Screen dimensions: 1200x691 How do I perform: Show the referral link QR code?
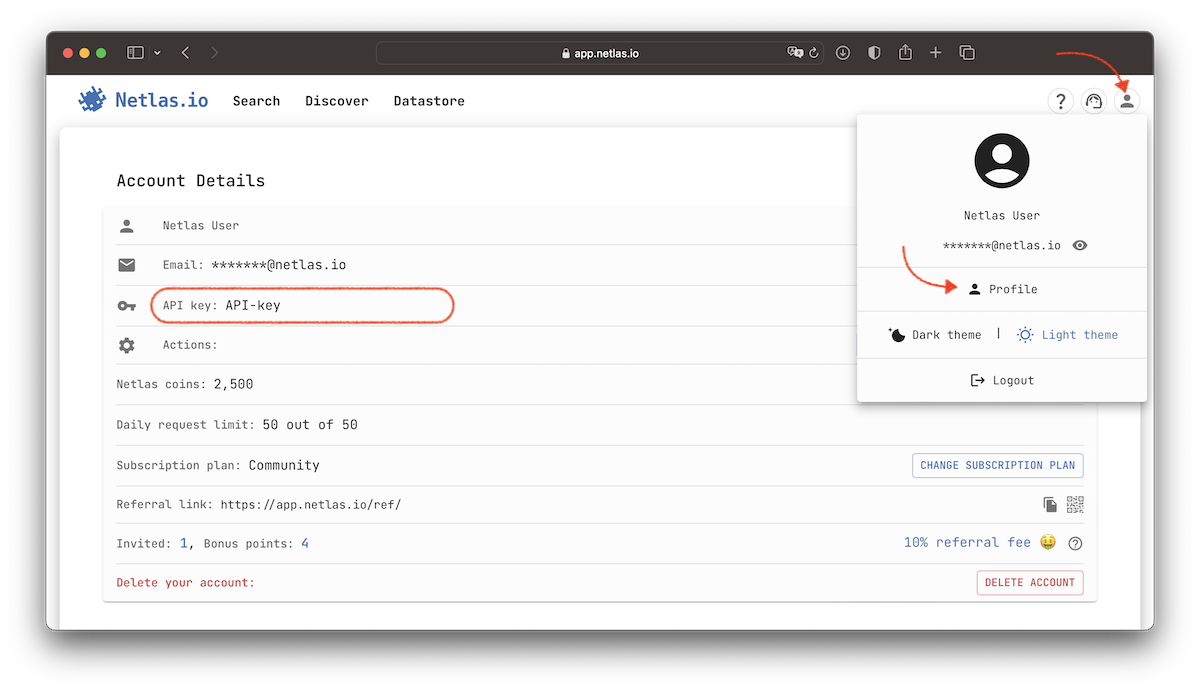(1075, 504)
